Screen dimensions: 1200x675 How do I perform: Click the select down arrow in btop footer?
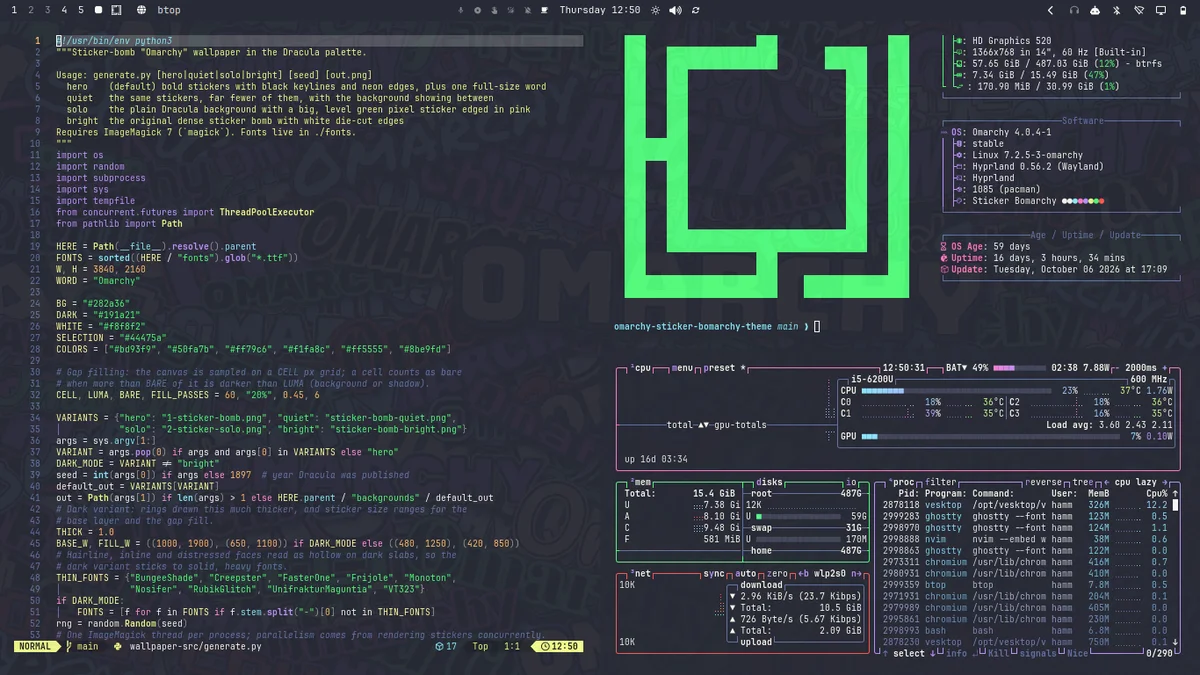[x=933, y=653]
